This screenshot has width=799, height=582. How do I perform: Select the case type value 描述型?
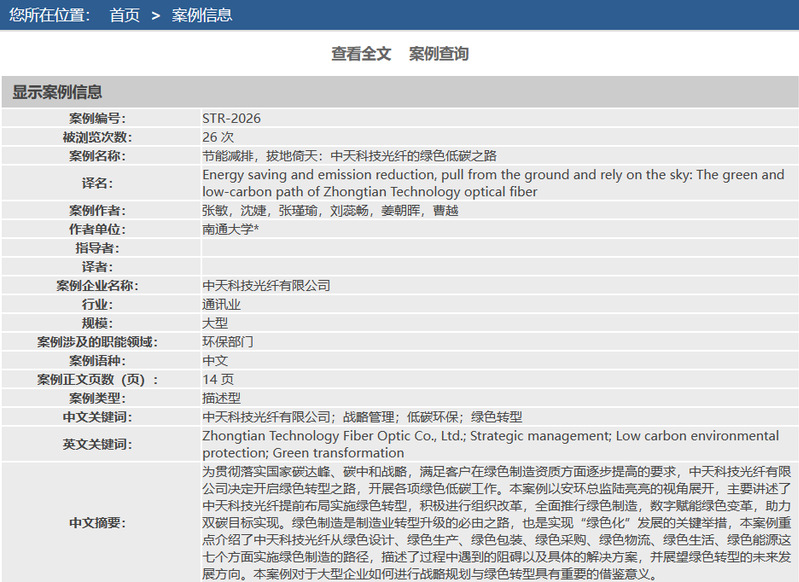pos(221,398)
